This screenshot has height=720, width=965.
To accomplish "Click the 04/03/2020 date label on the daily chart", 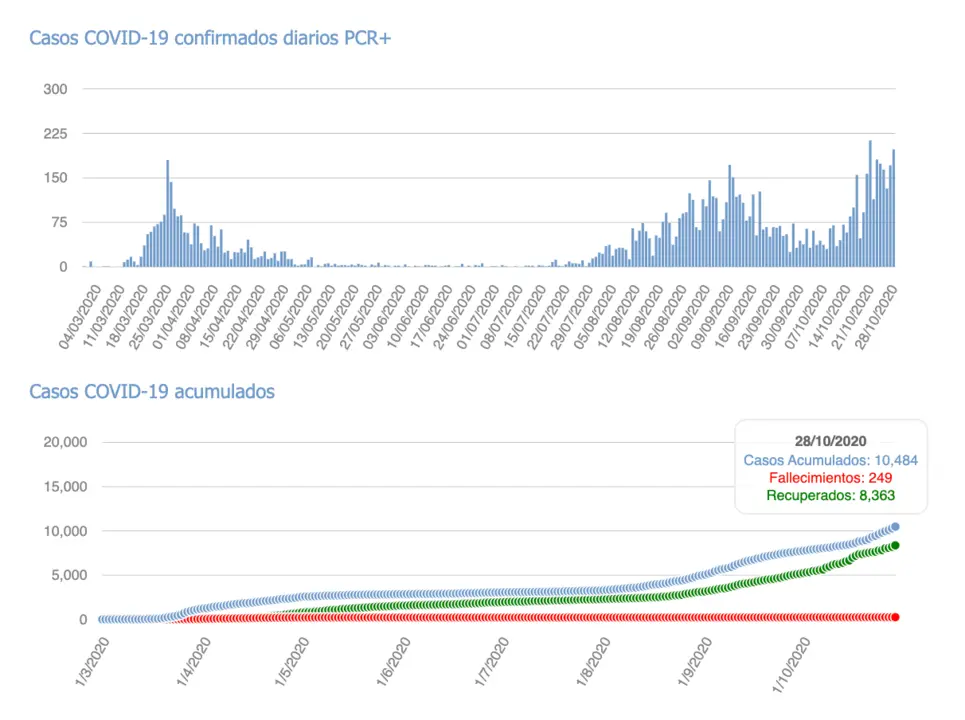I will pyautogui.click(x=78, y=316).
